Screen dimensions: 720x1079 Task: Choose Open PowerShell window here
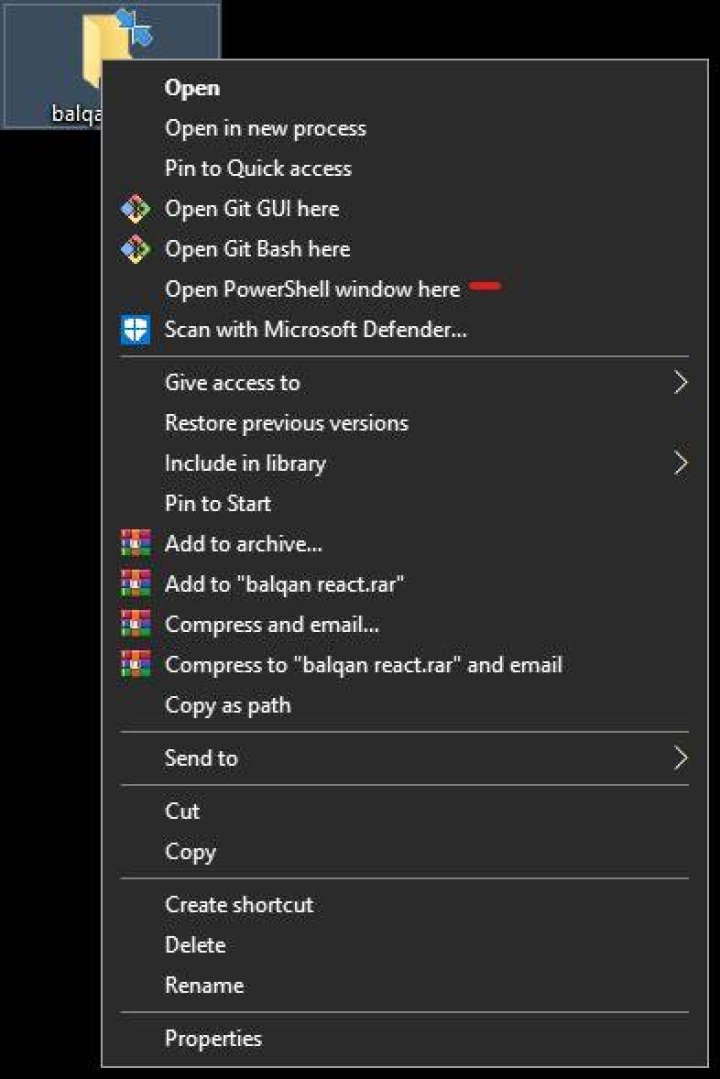(x=405, y=289)
